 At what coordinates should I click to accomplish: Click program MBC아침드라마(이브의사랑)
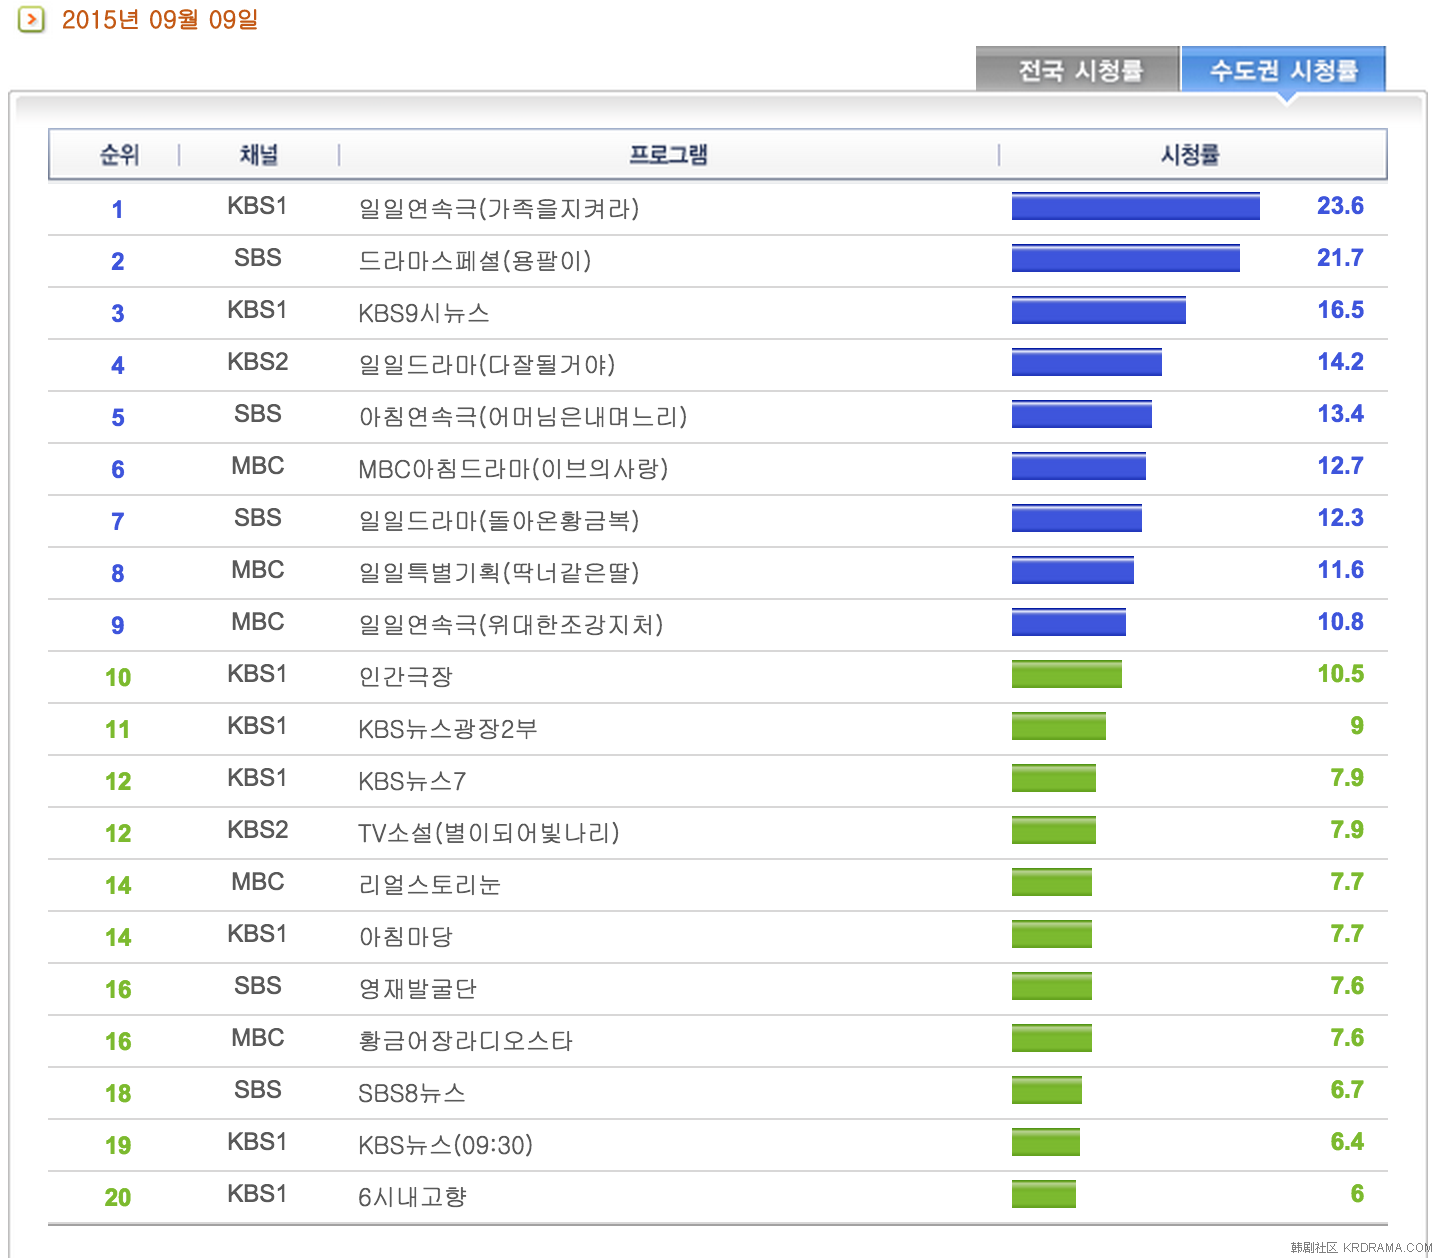(513, 468)
